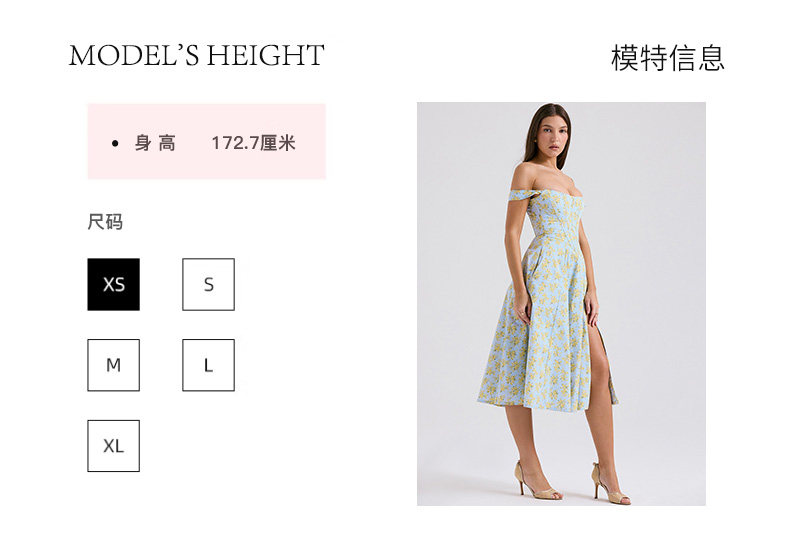Click the 172.7厘米 height value
Viewport: 790px width, 548px height.
(253, 143)
